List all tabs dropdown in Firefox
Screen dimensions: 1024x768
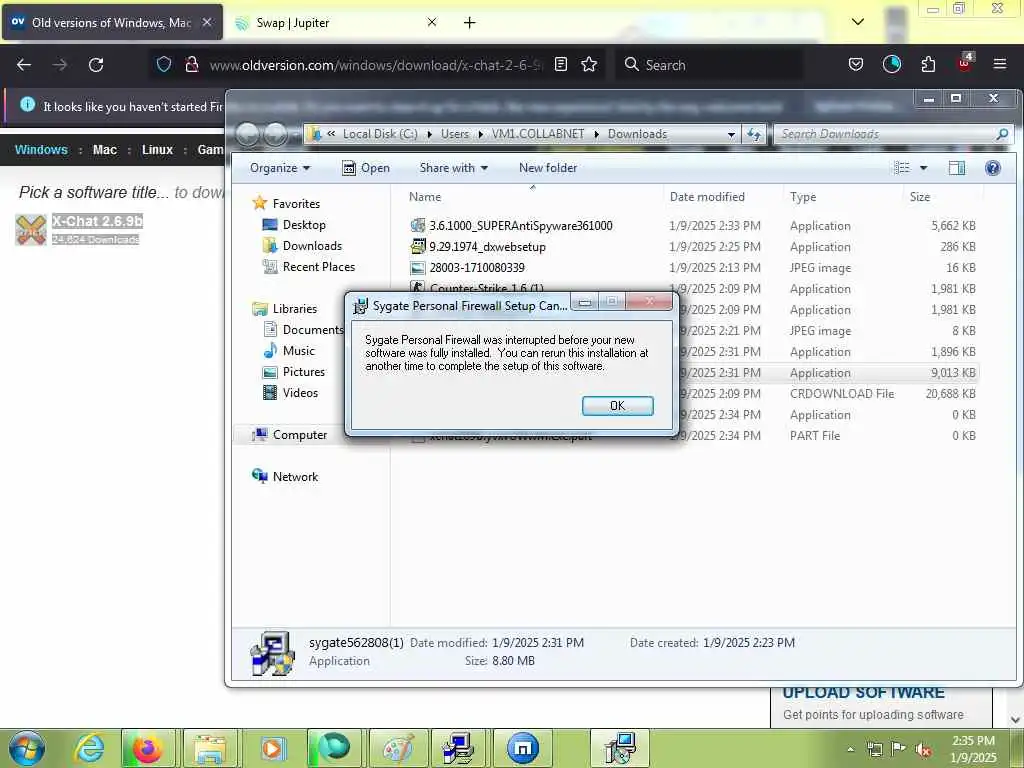pyautogui.click(x=858, y=22)
